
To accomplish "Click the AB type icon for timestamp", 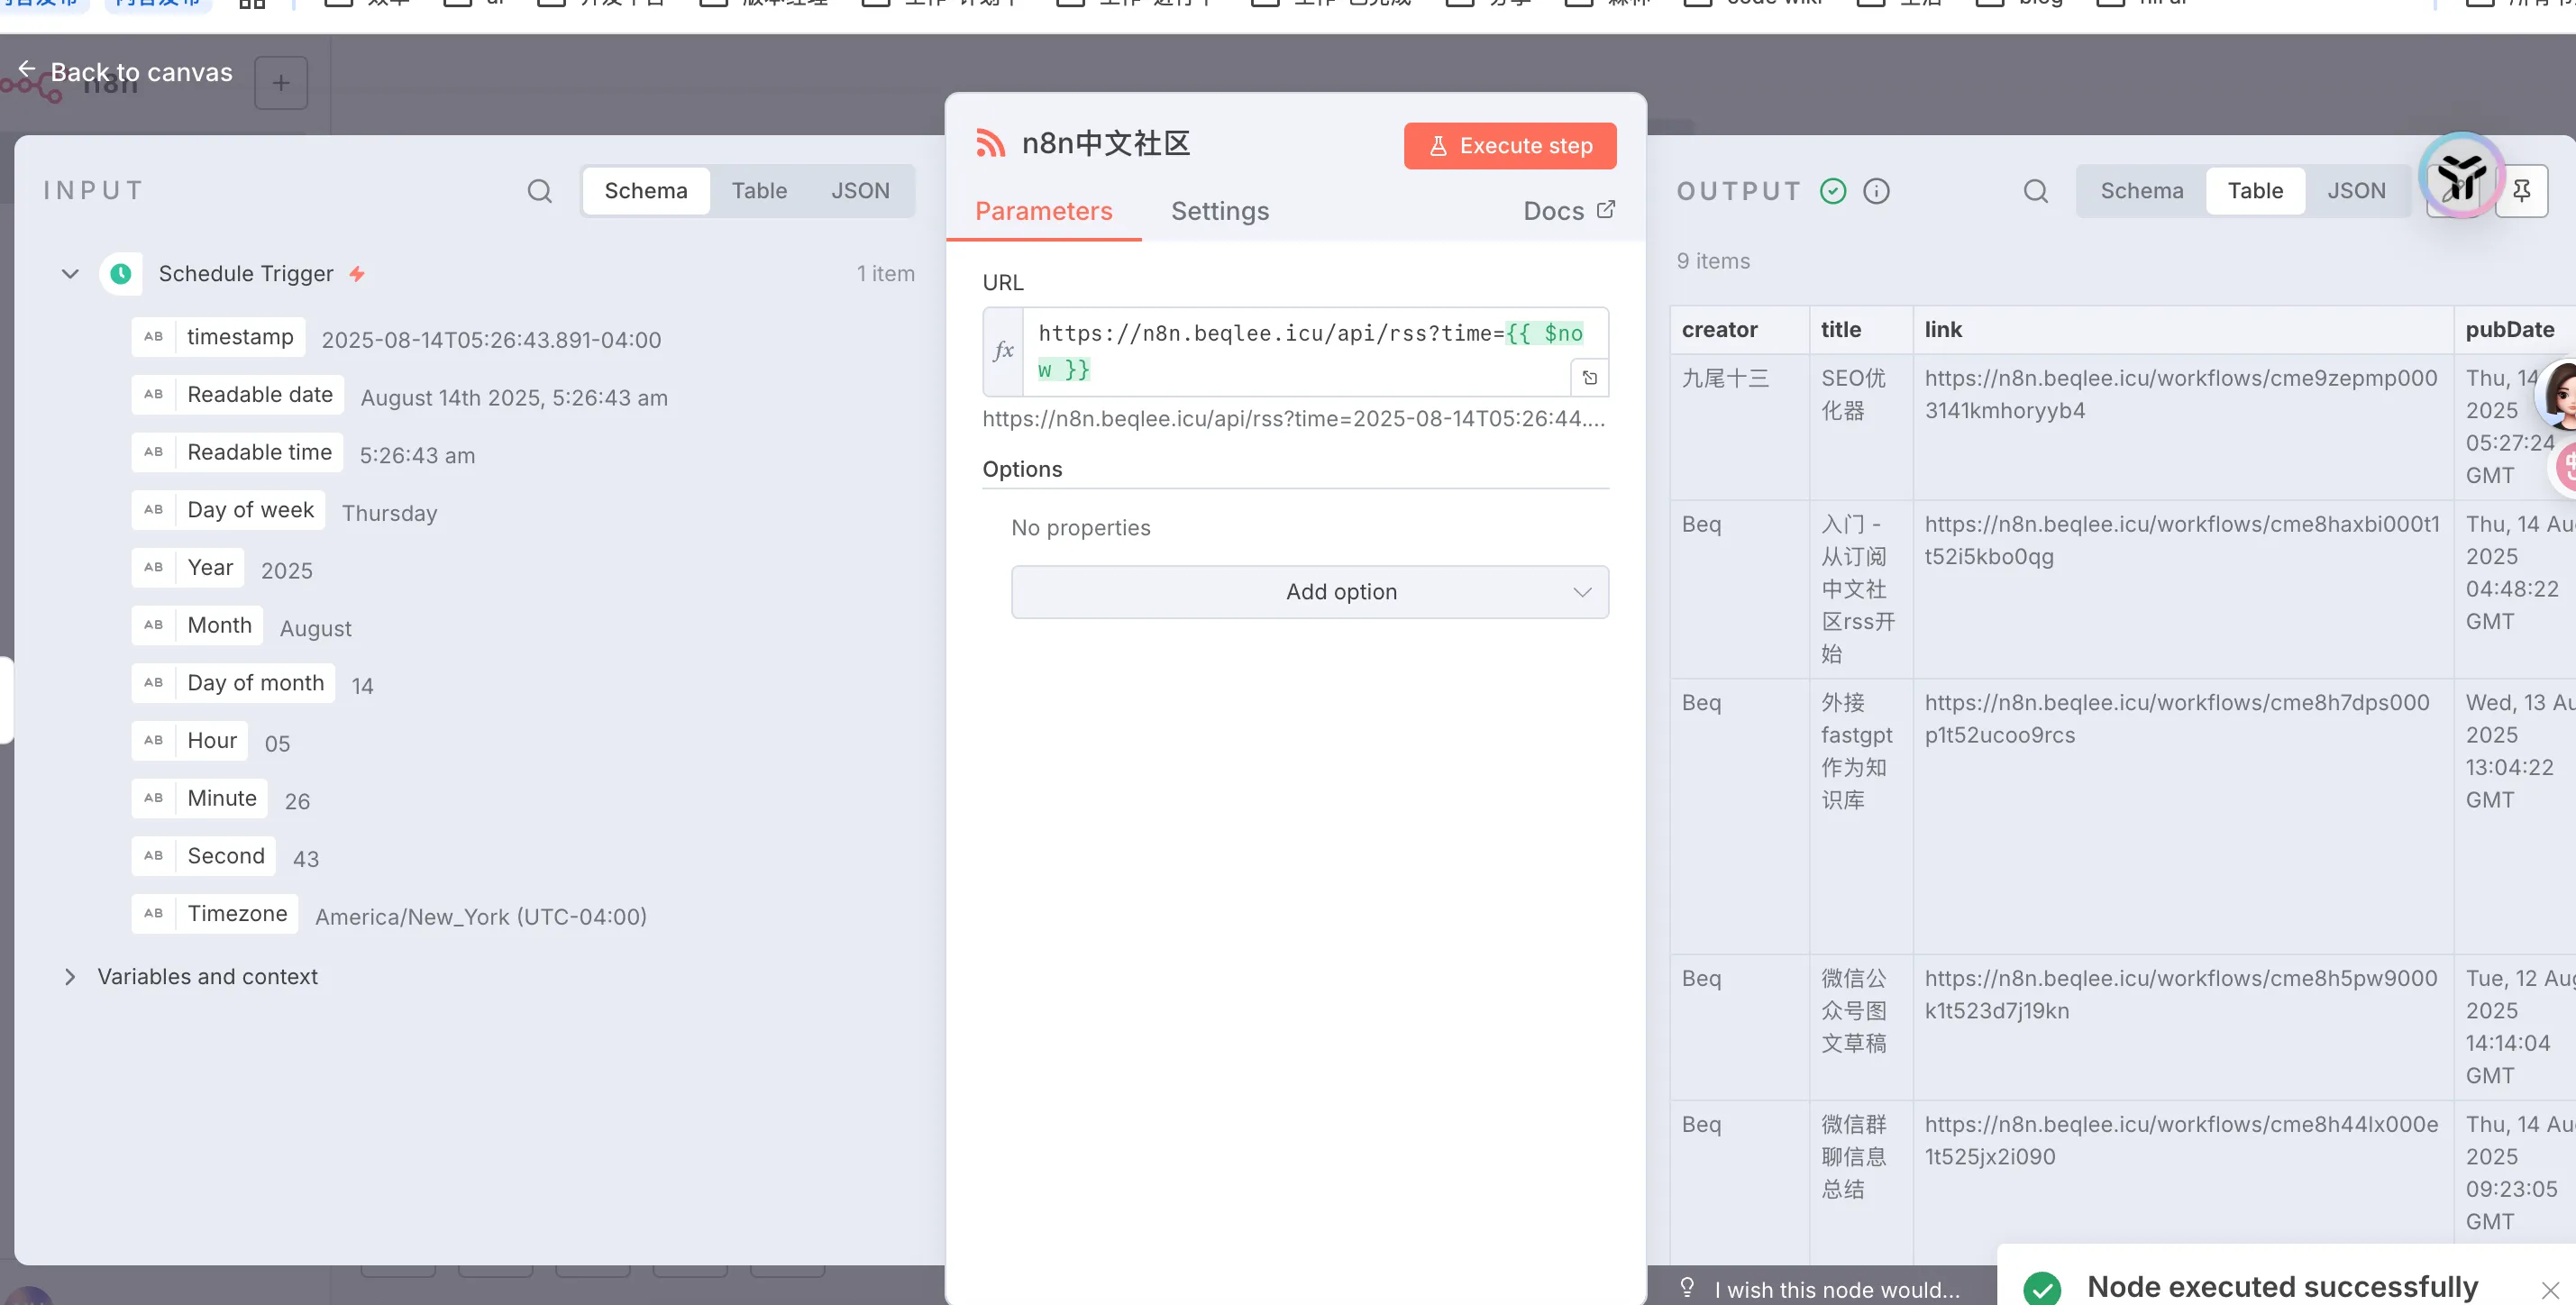I will coord(153,337).
